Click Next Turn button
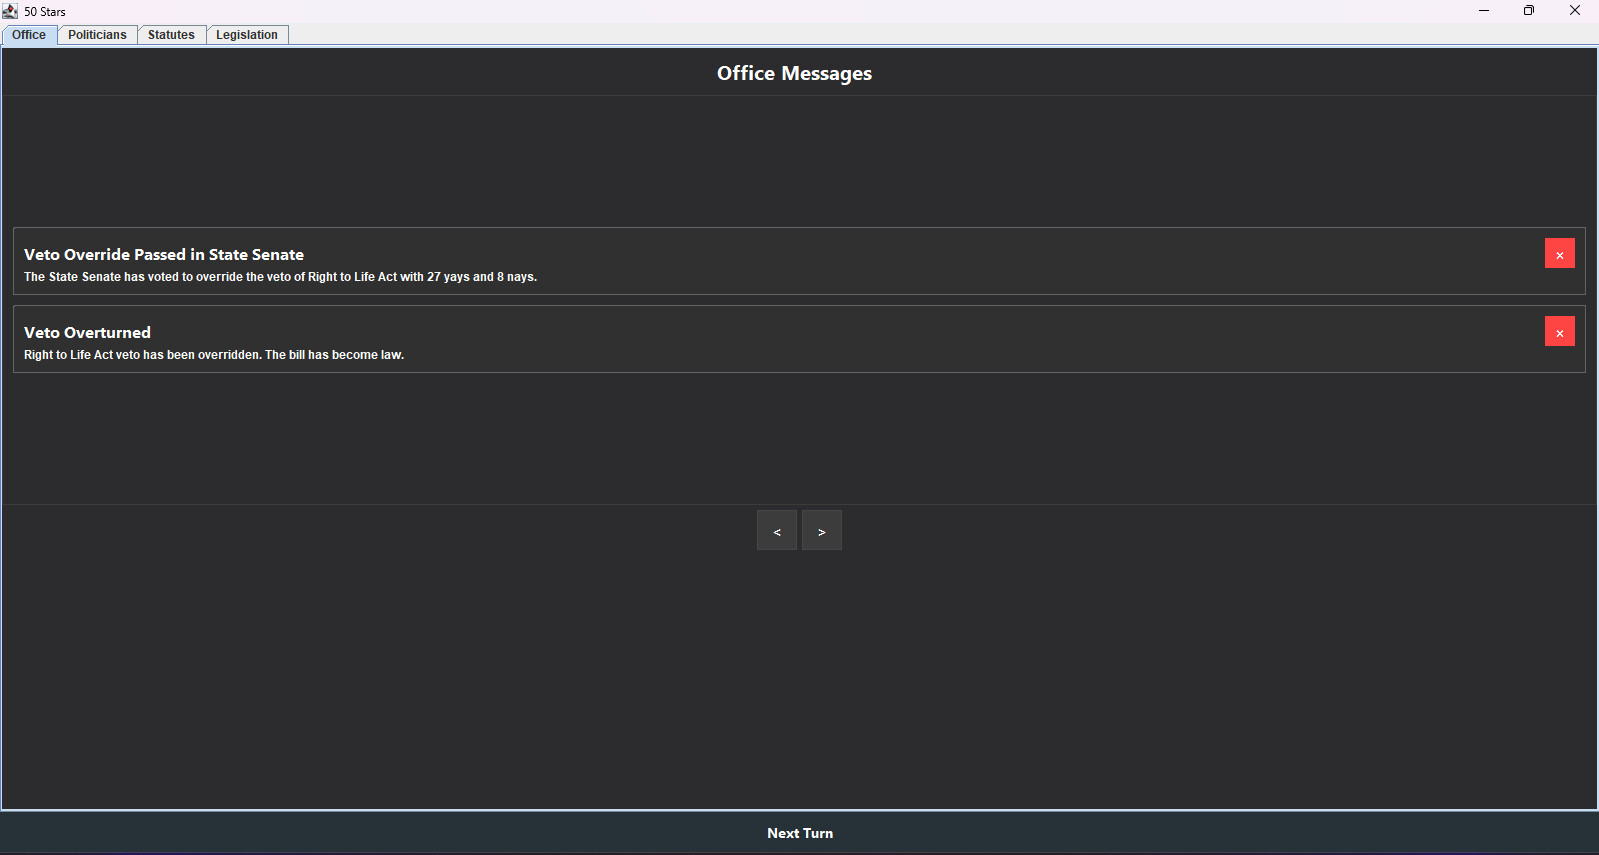 [x=800, y=833]
